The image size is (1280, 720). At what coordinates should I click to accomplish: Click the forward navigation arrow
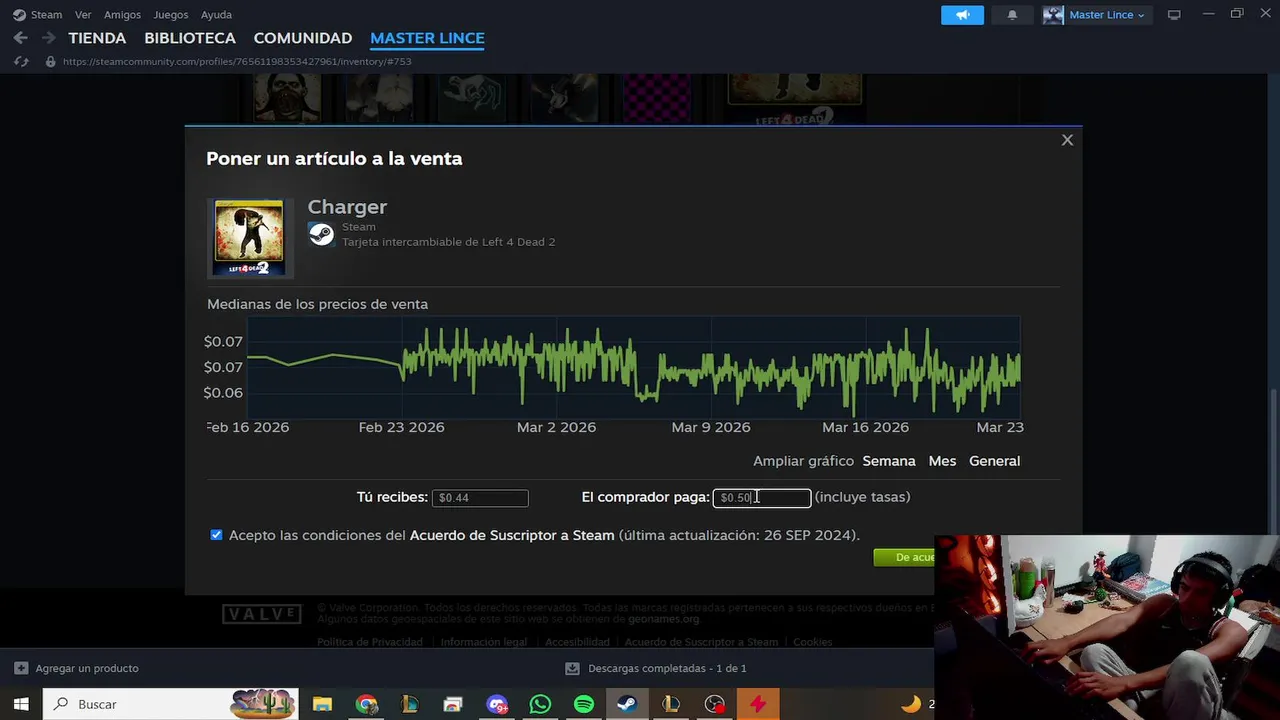pos(48,38)
